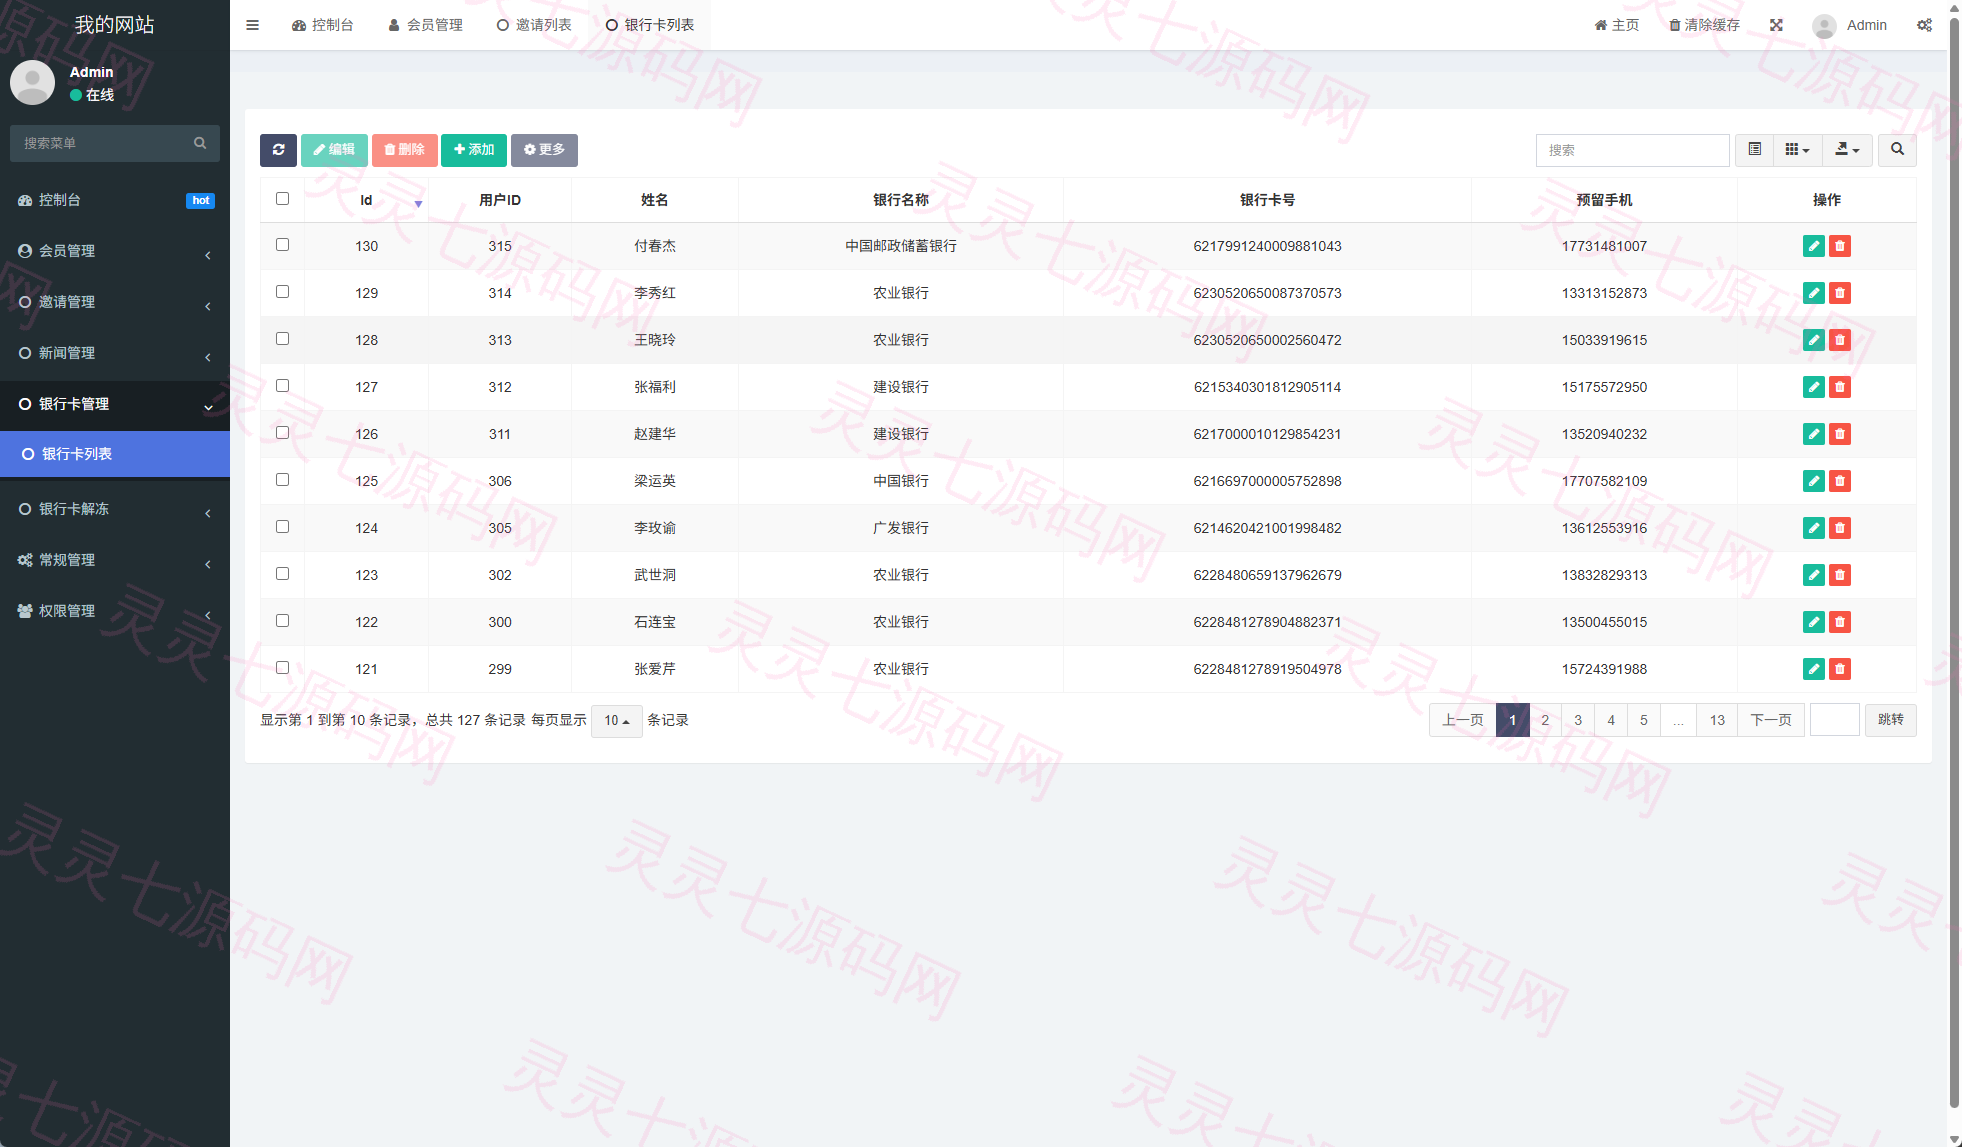
Task: Refresh the bank card table
Action: tap(278, 150)
